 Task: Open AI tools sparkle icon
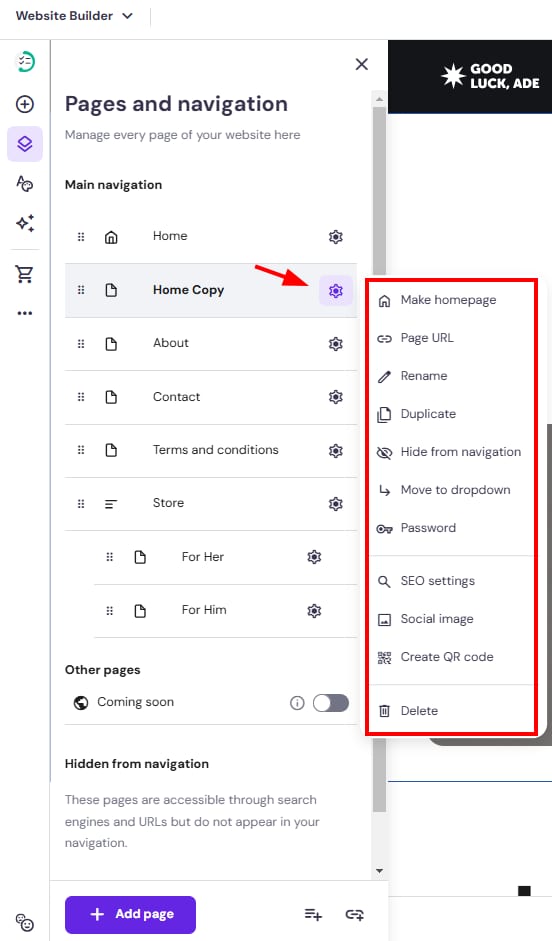(x=25, y=223)
